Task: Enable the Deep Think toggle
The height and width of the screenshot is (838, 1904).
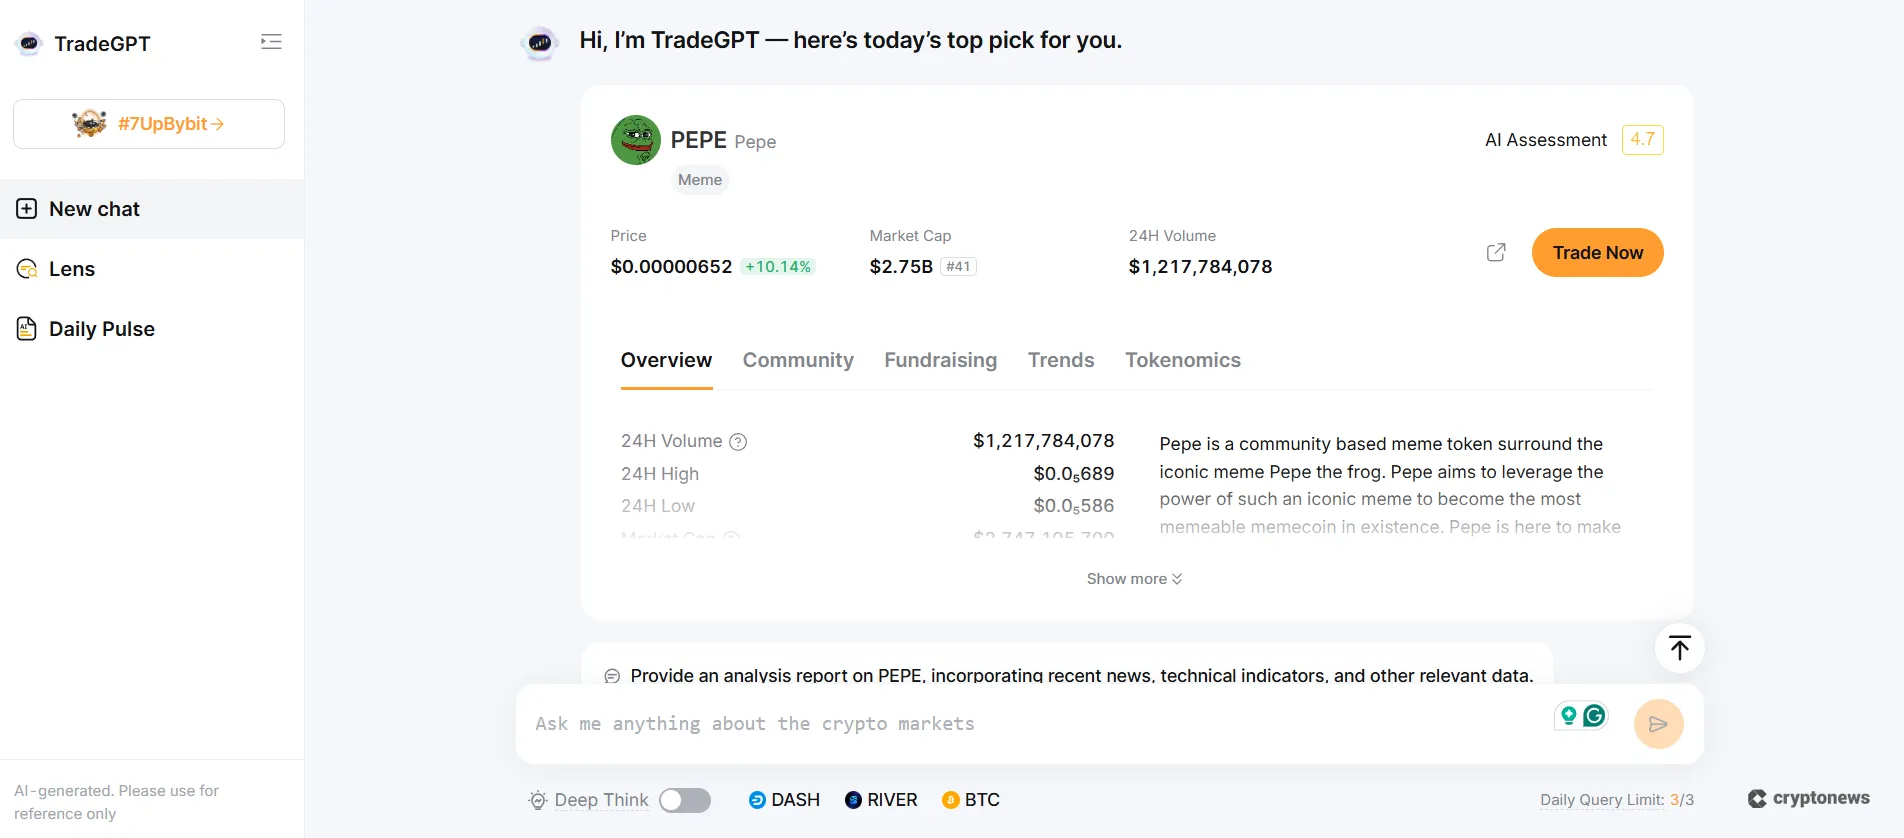Action: (685, 800)
